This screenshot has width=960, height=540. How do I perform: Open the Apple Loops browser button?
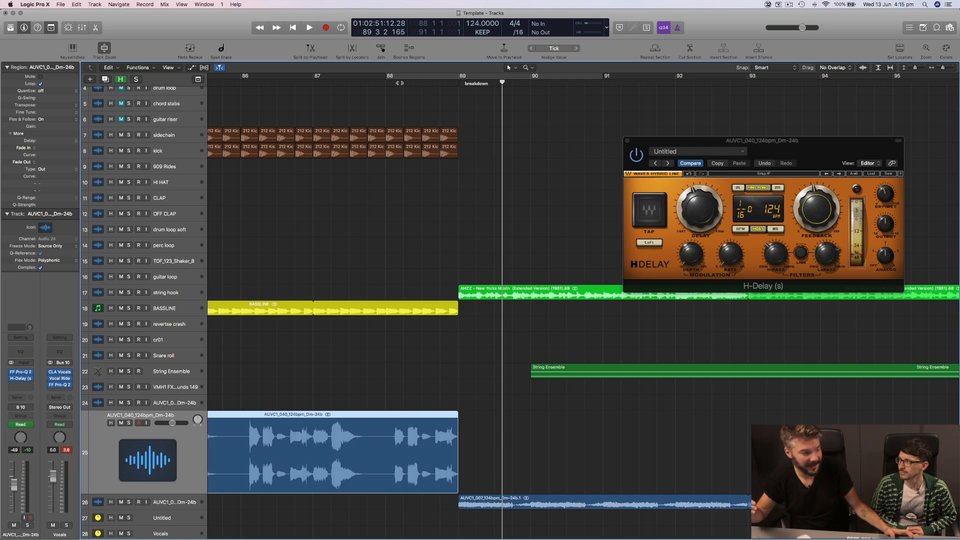[936, 28]
